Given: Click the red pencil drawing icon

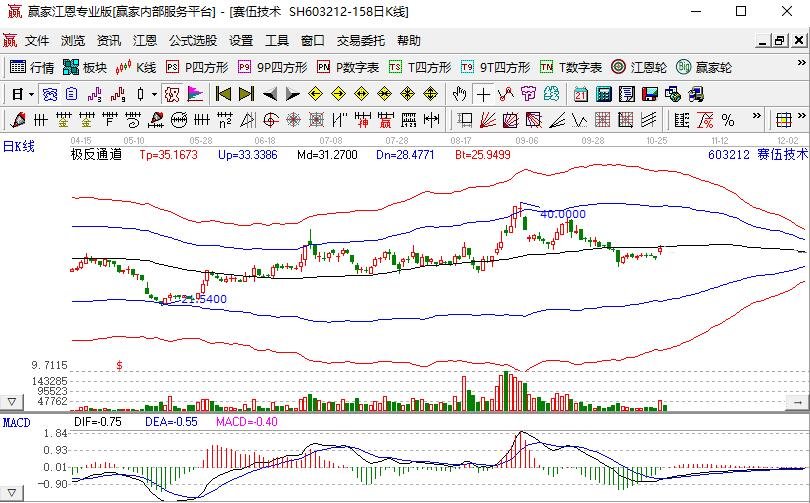Looking at the screenshot, I should [18, 120].
